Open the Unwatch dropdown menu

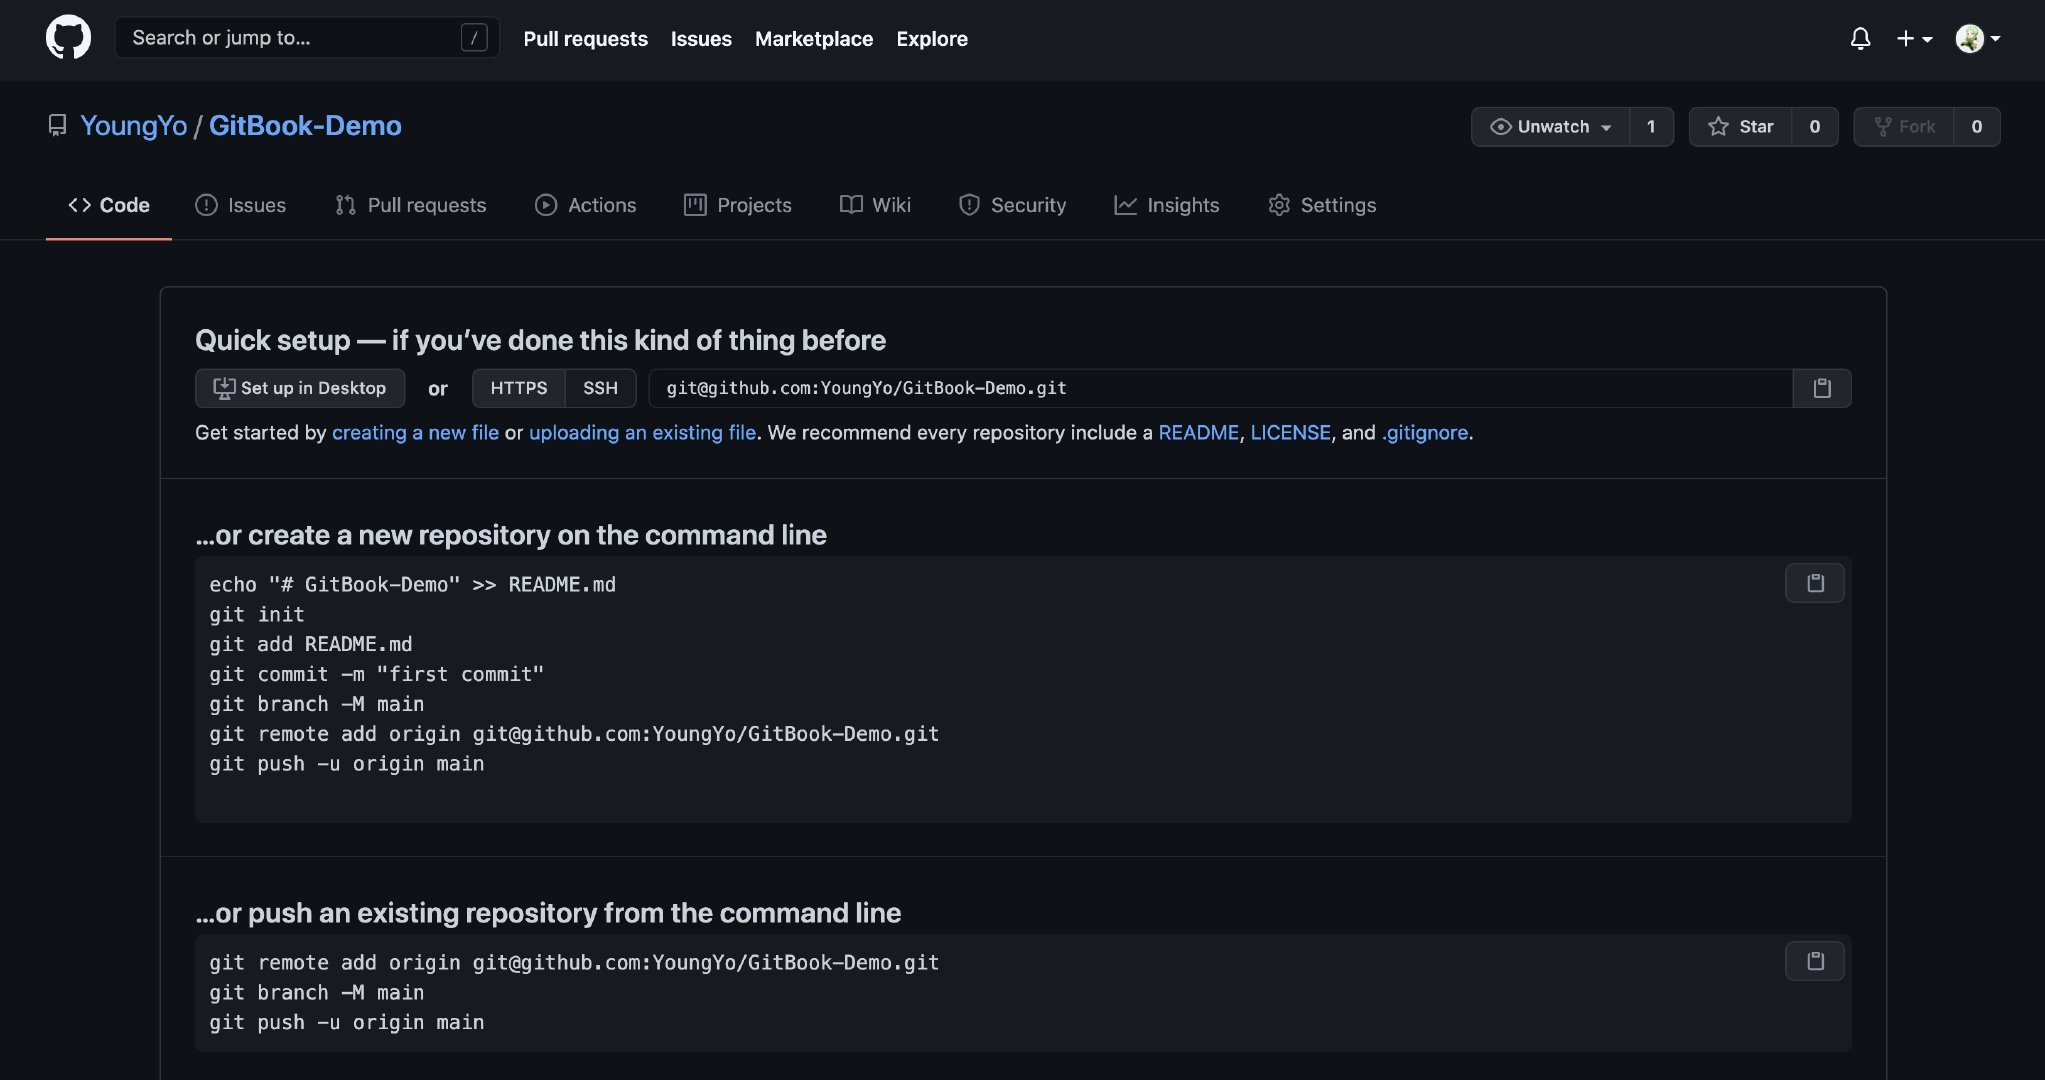[x=1550, y=127]
